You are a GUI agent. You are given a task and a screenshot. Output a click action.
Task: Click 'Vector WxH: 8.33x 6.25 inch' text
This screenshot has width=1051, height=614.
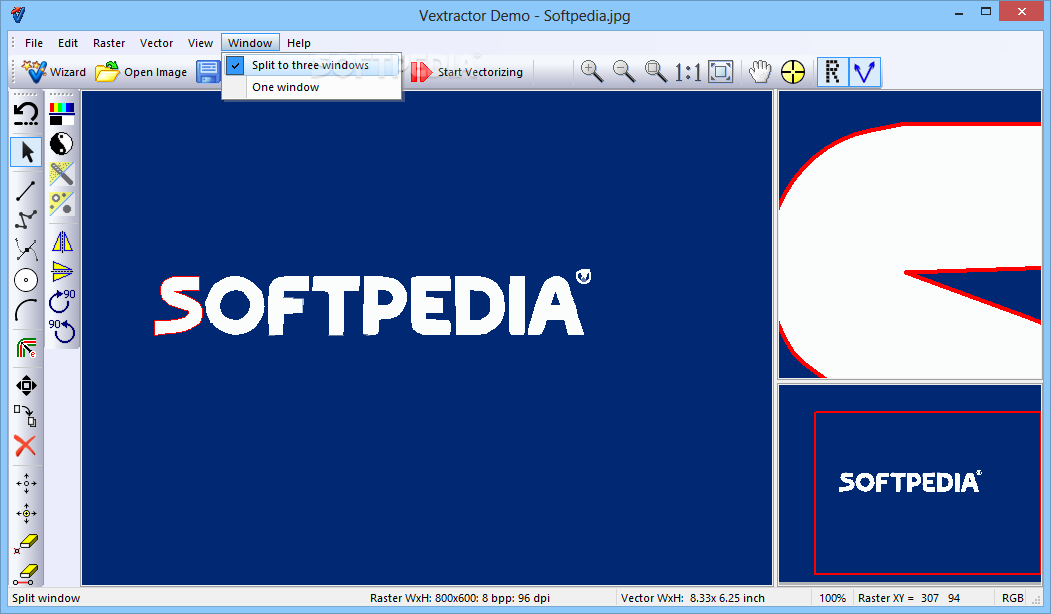tap(692, 598)
